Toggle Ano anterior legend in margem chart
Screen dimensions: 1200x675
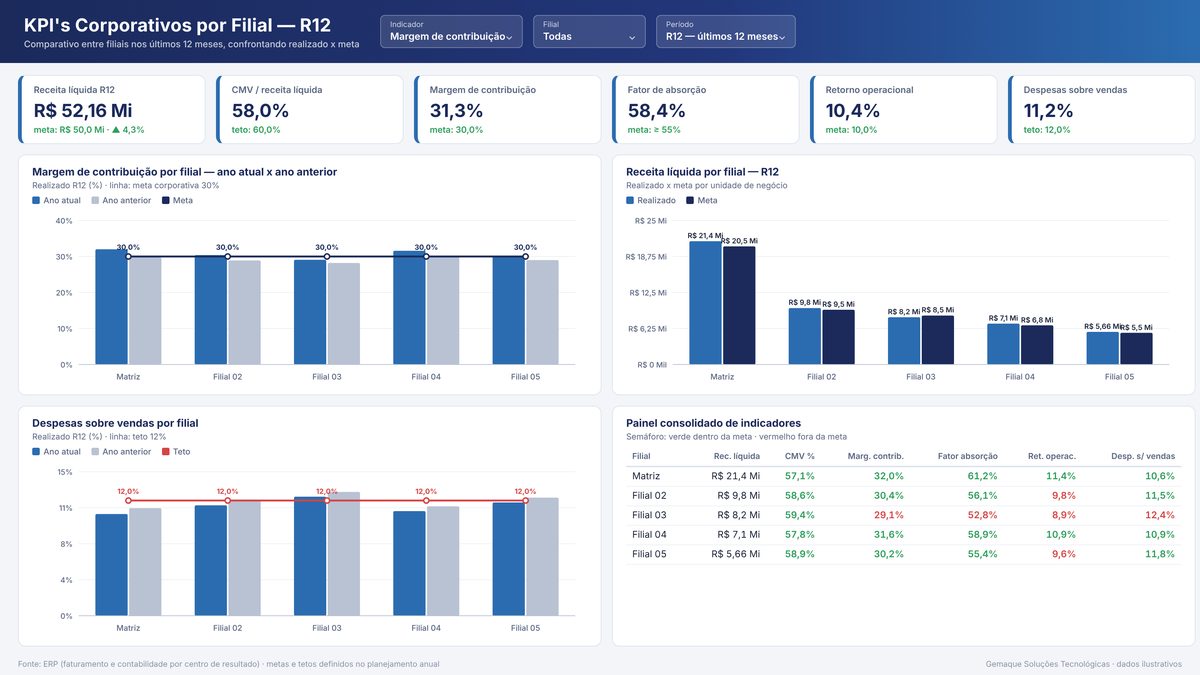tap(121, 200)
